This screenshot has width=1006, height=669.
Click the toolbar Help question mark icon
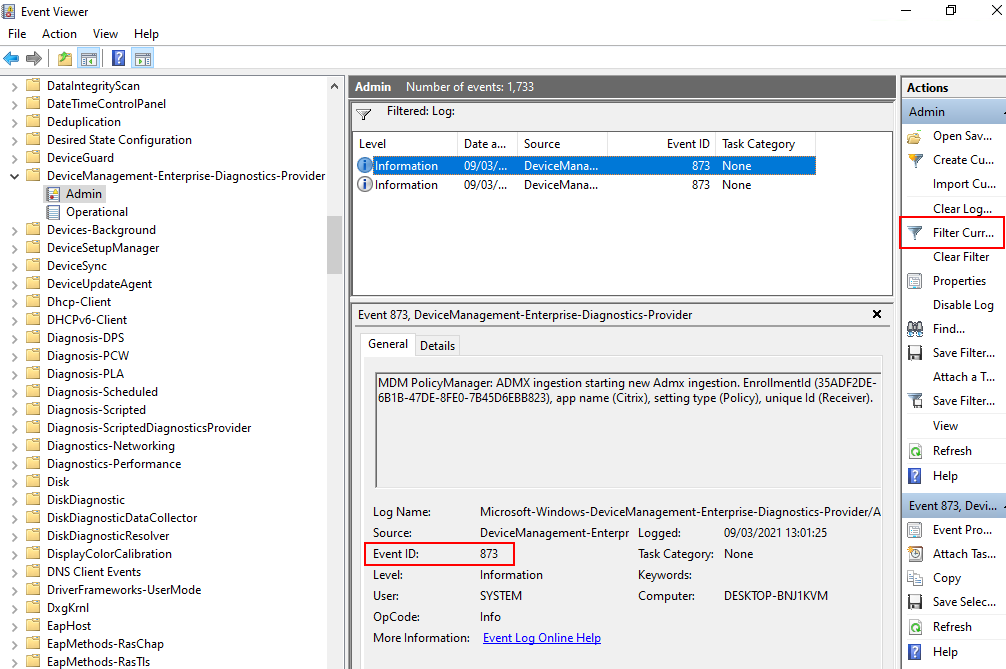118,59
